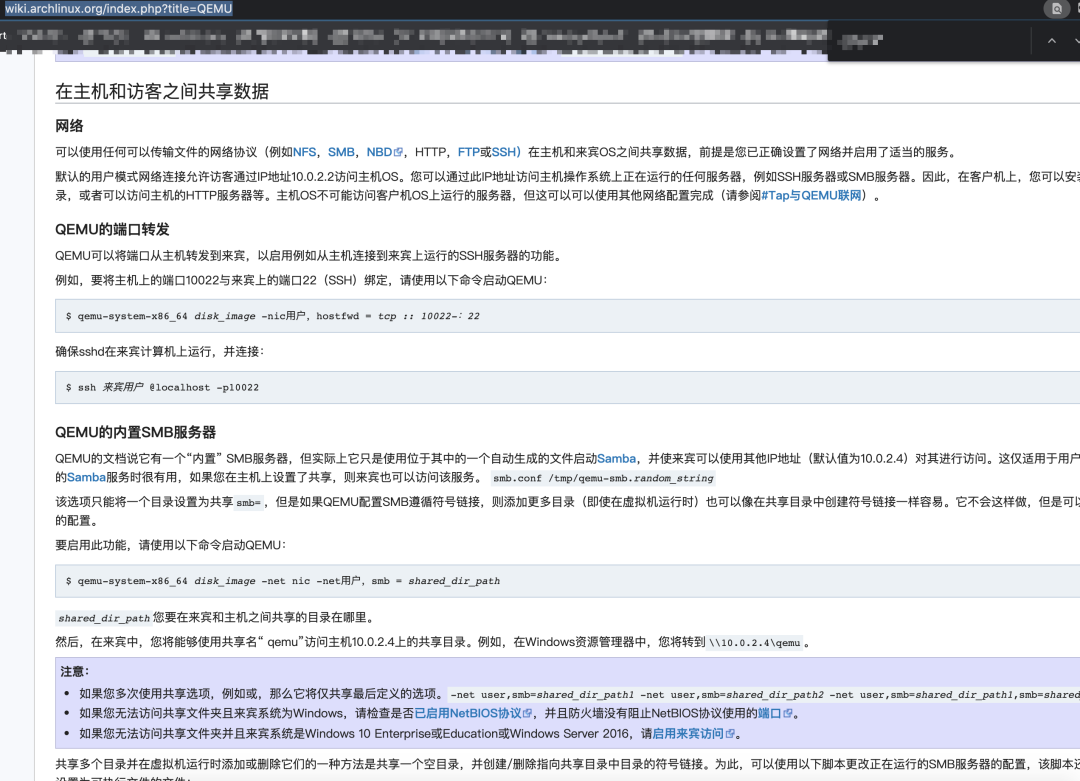Go to previous find match with up chevron
The image size is (1080, 781).
coord(1052,41)
